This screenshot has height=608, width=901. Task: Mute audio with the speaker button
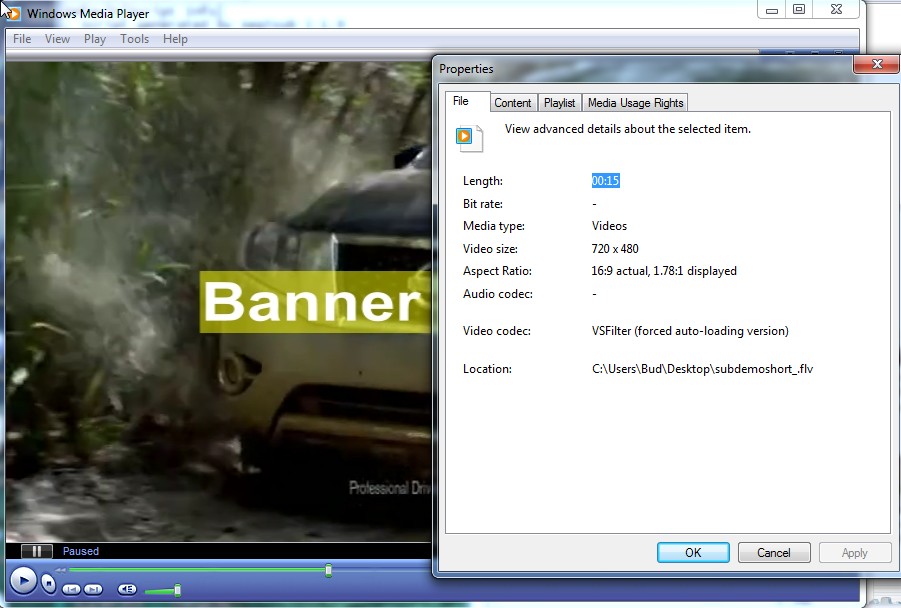tap(127, 589)
